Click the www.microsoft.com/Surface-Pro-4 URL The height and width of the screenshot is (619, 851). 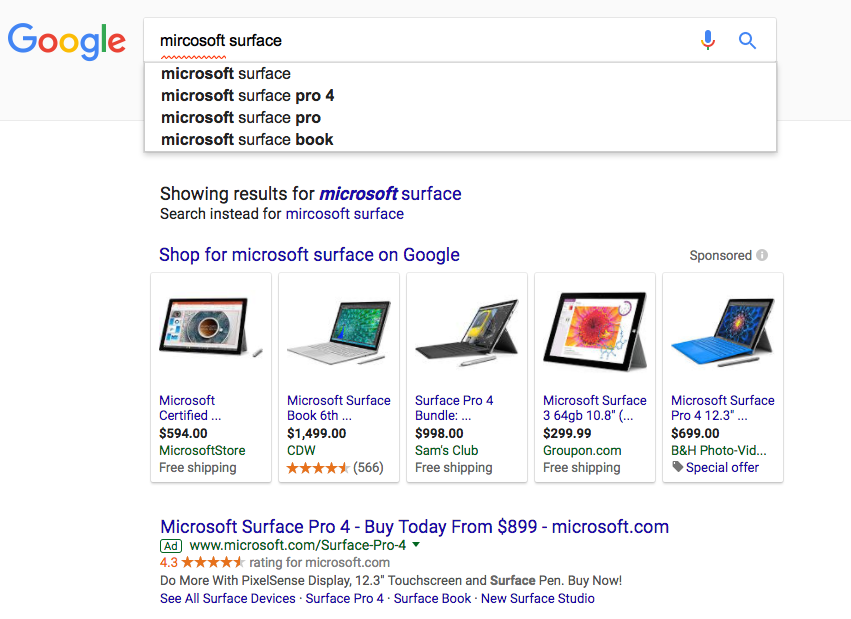[297, 545]
